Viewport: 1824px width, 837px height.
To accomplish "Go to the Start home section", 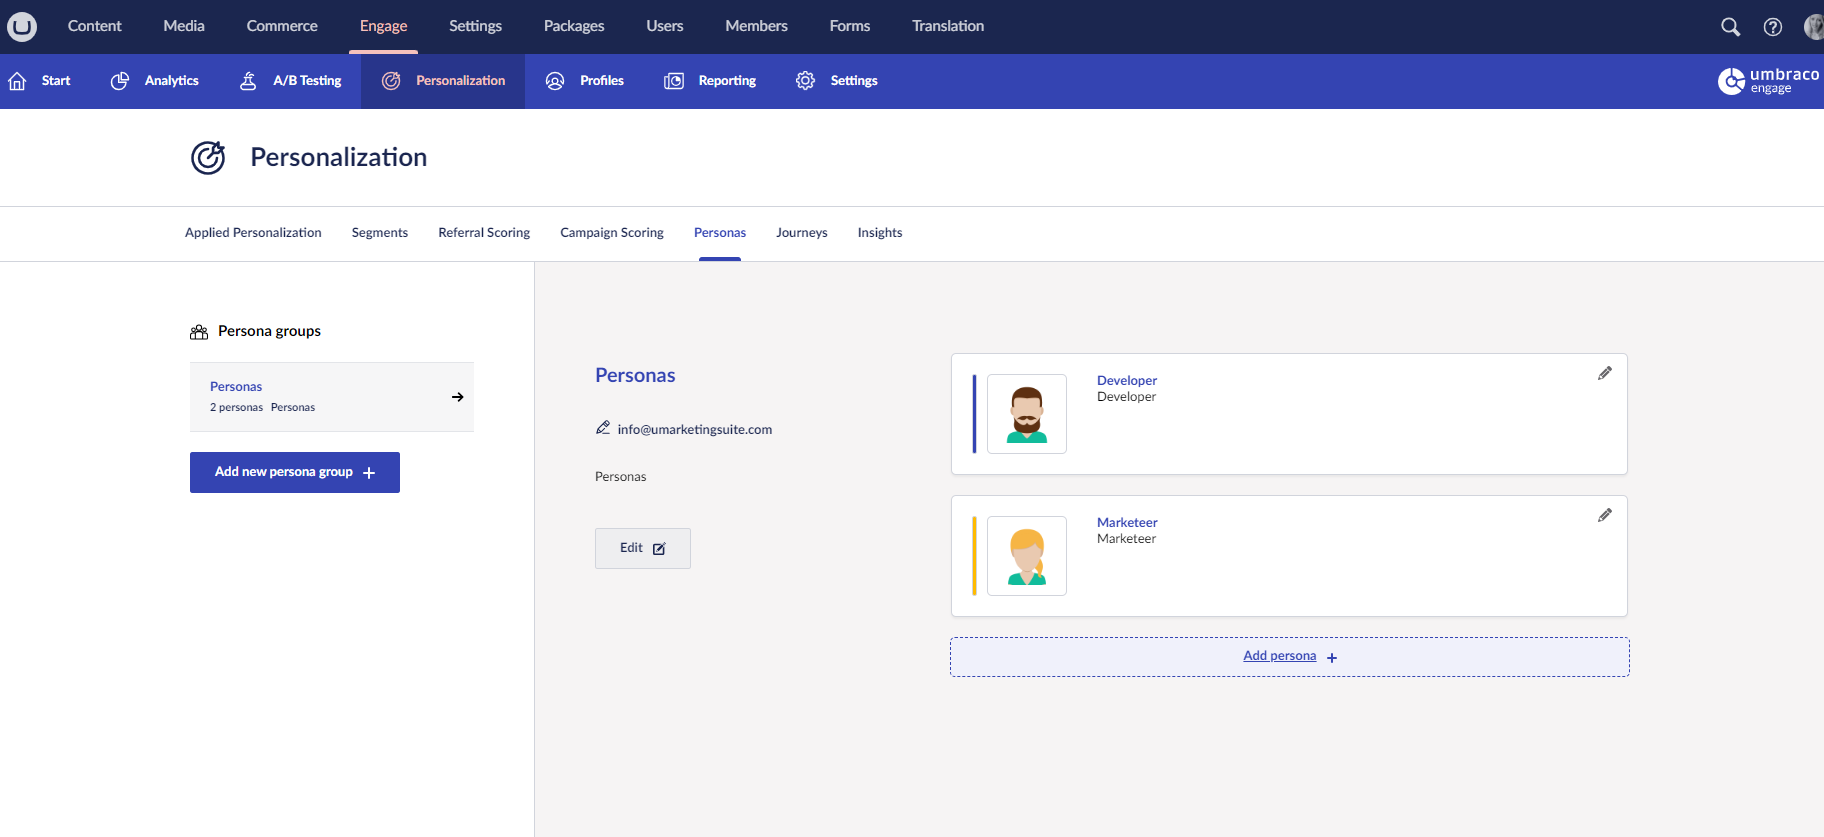I will coord(40,81).
